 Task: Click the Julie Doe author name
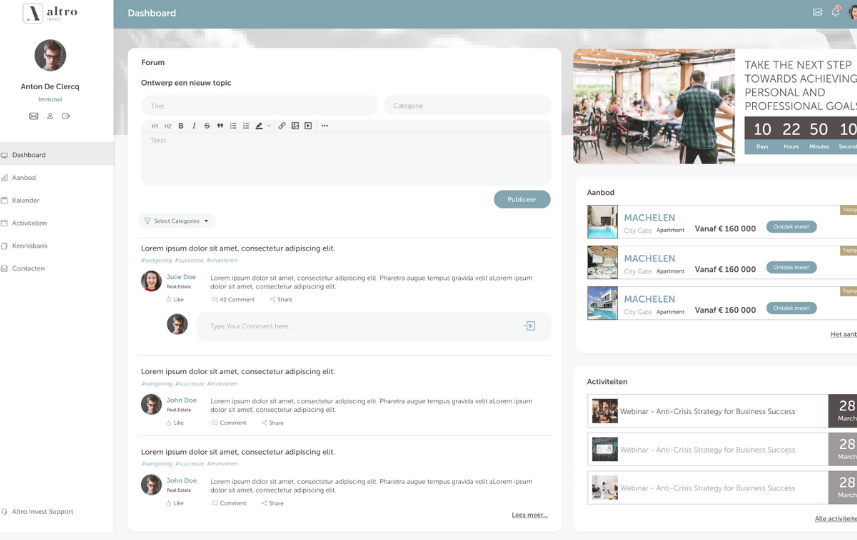tap(181, 277)
